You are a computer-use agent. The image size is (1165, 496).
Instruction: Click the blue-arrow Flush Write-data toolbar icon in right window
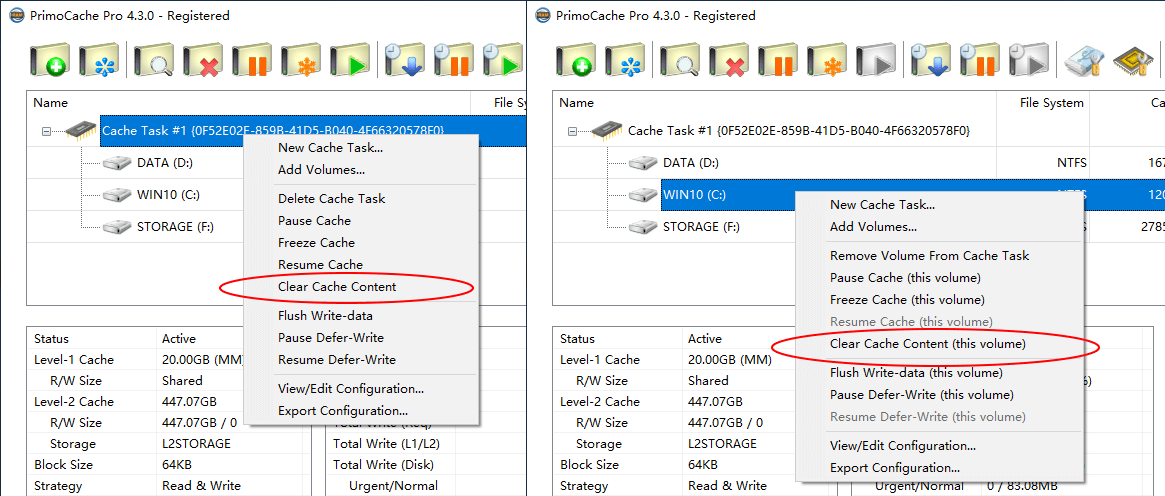(930, 60)
